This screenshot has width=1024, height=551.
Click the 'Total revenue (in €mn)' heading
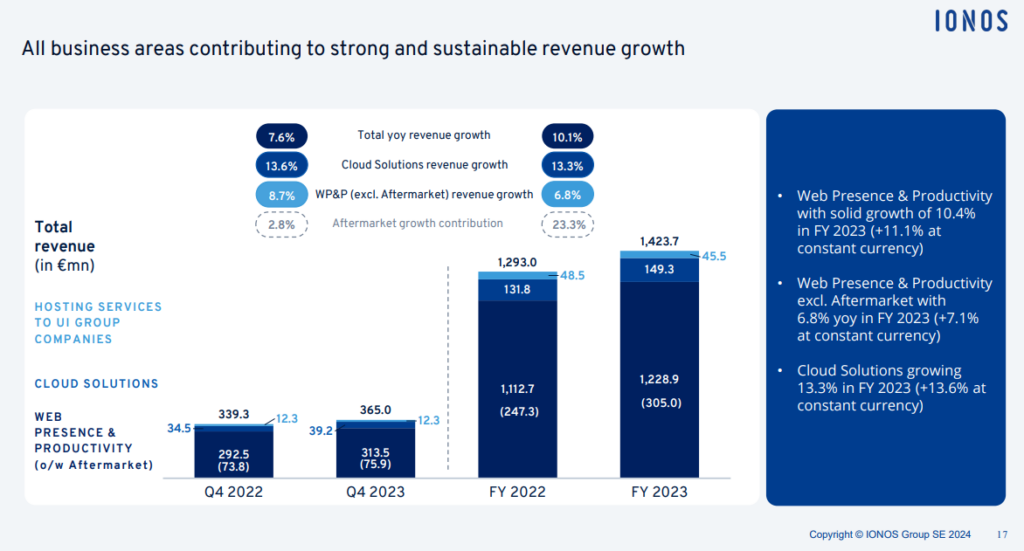pos(65,246)
